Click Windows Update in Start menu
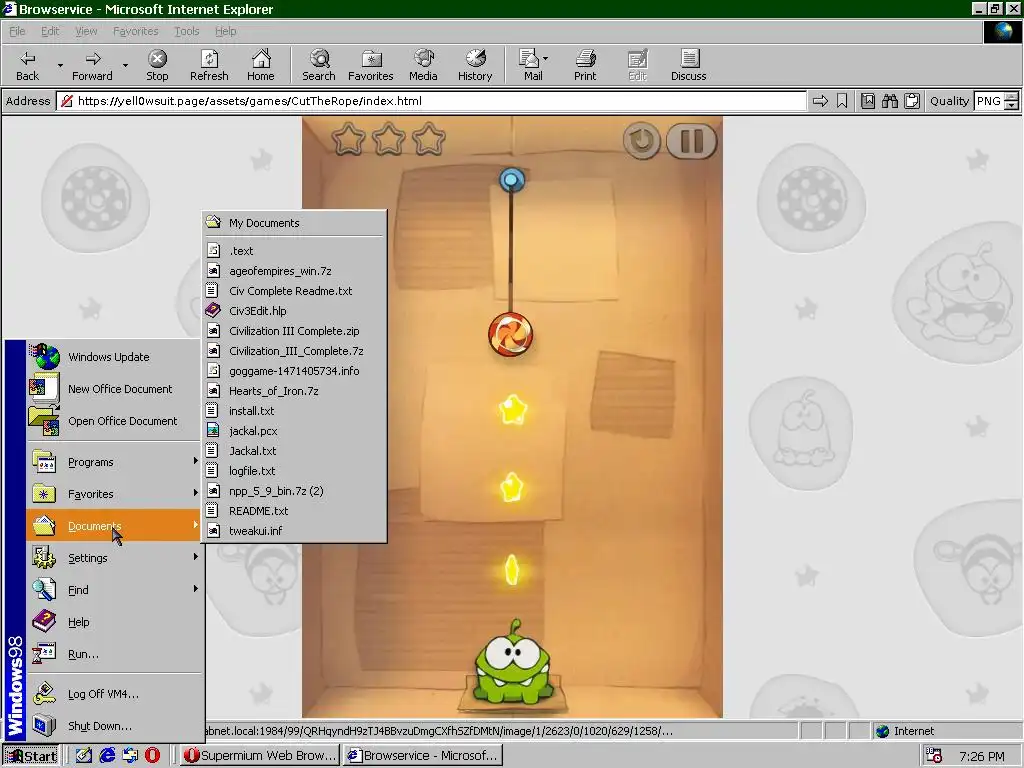 pos(113,357)
